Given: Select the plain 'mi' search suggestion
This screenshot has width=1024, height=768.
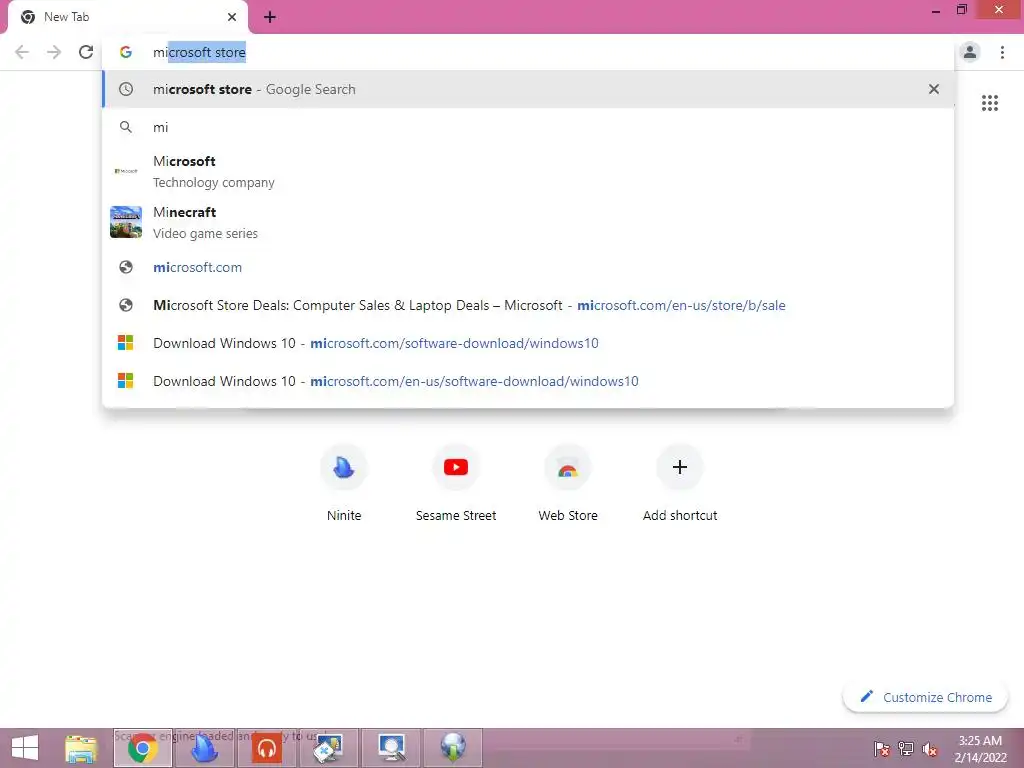Looking at the screenshot, I should click(528, 127).
